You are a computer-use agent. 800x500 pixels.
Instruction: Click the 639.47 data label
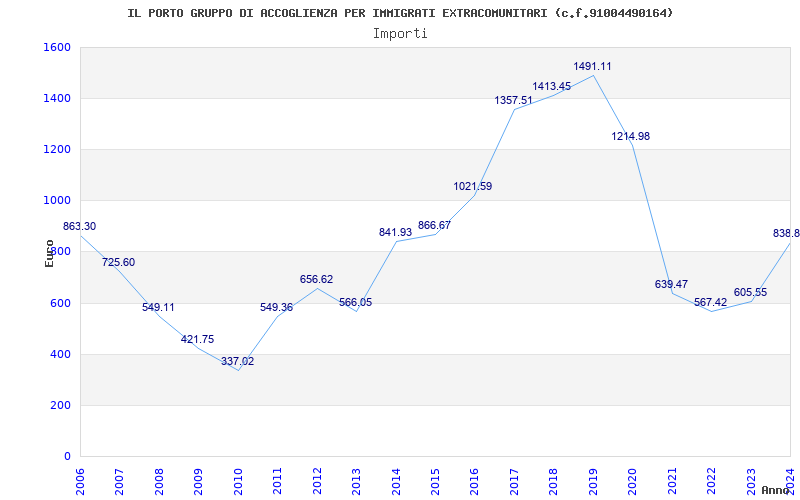tap(671, 284)
